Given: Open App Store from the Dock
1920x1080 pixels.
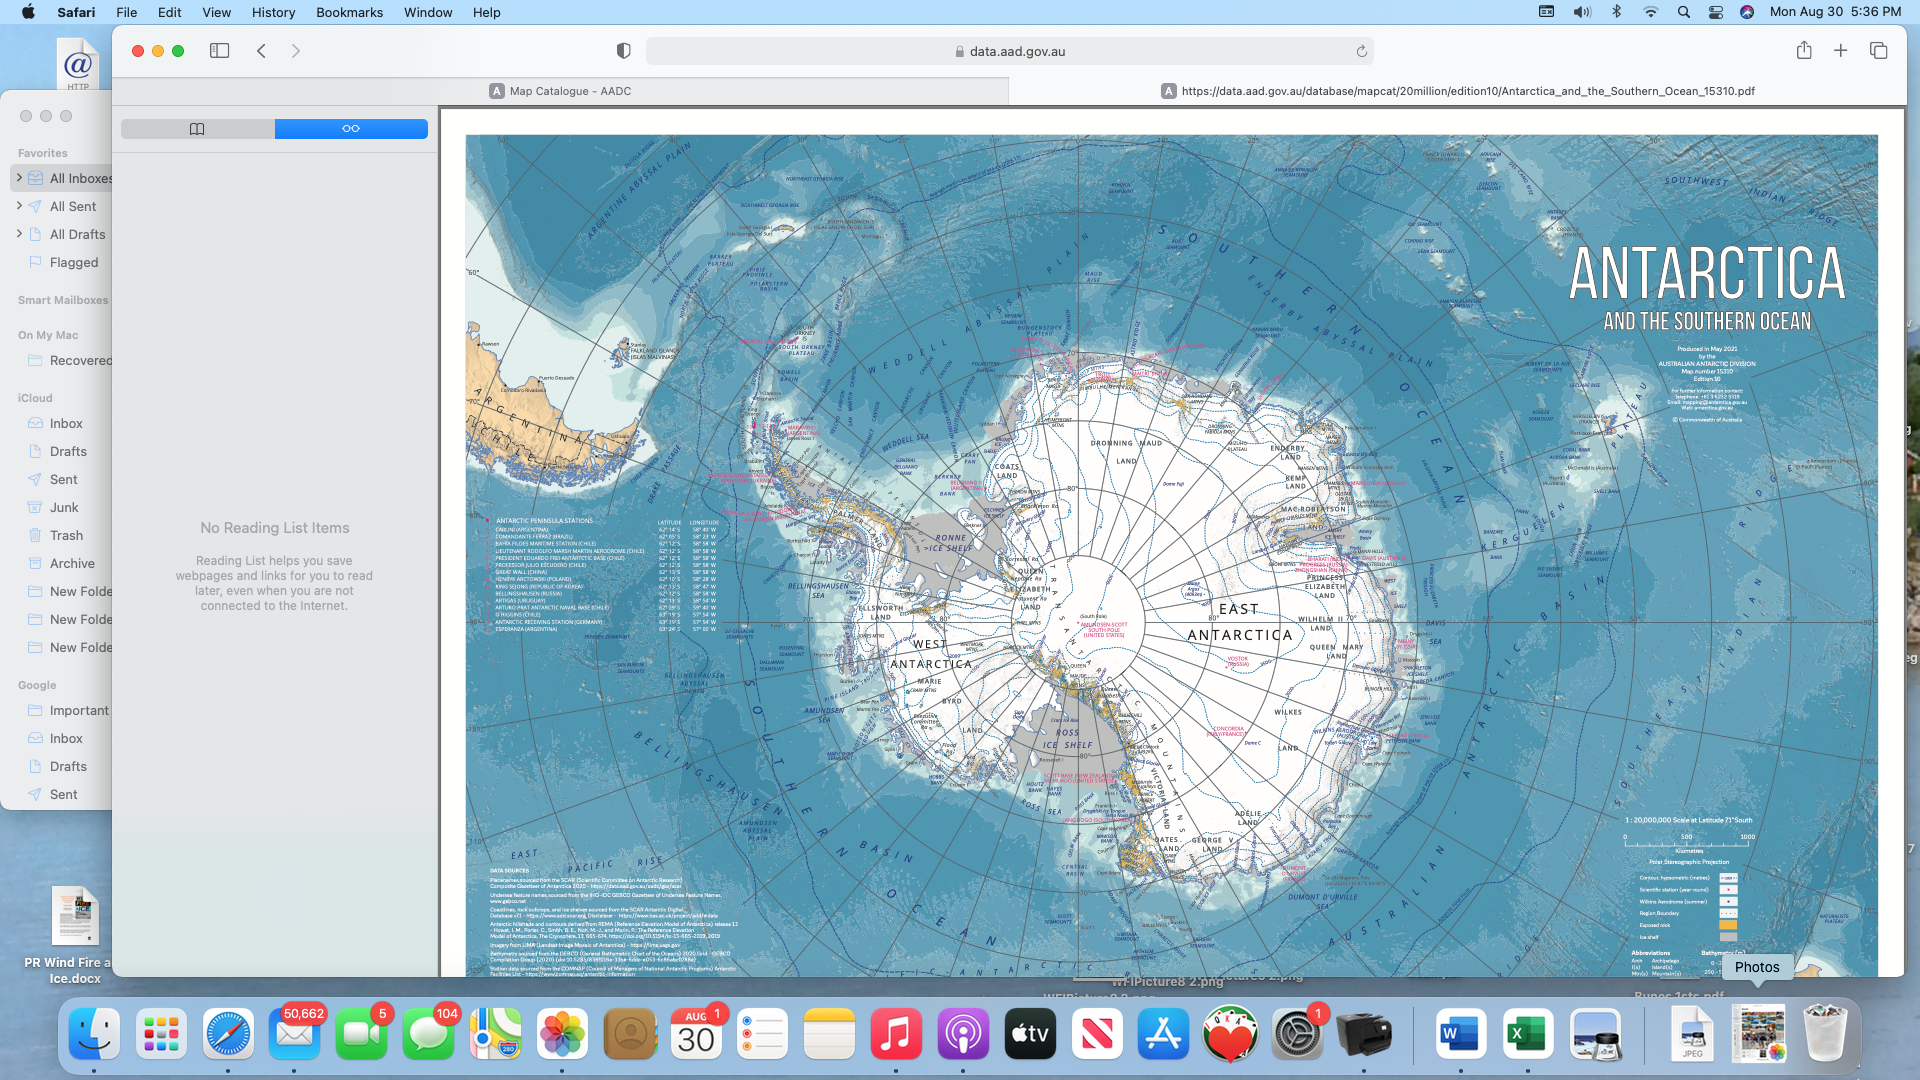Looking at the screenshot, I should coord(1163,1034).
